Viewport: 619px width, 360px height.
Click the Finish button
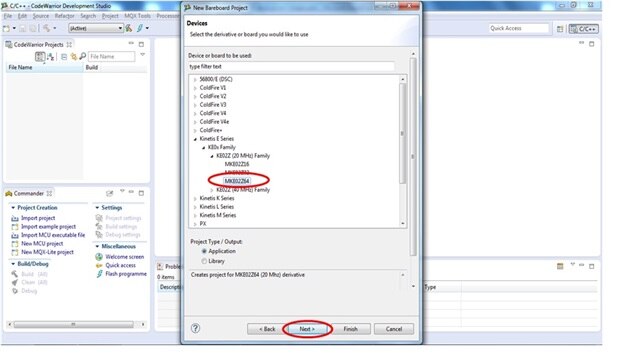(351, 329)
